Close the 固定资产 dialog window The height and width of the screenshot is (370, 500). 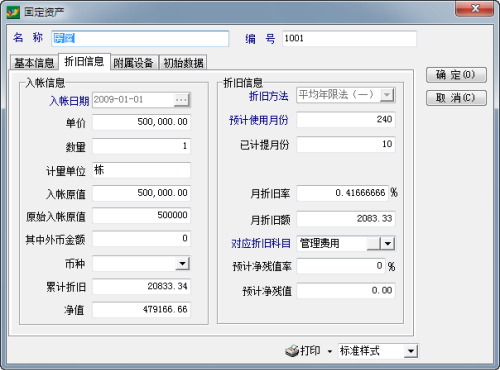point(475,9)
